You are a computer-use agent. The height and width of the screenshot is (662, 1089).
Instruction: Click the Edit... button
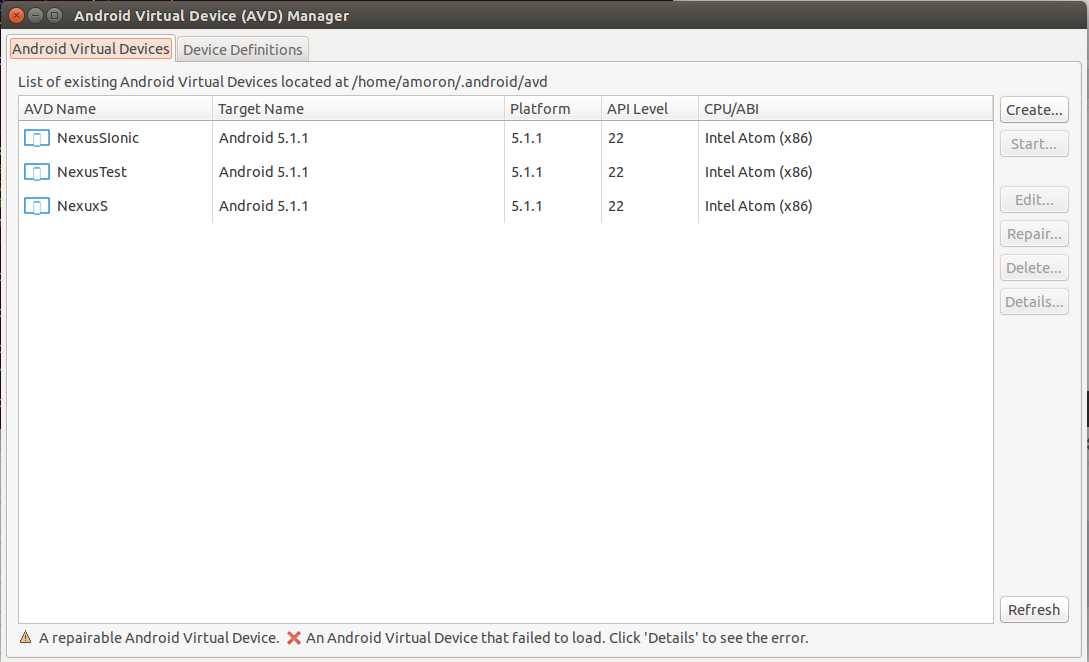tap(1034, 200)
